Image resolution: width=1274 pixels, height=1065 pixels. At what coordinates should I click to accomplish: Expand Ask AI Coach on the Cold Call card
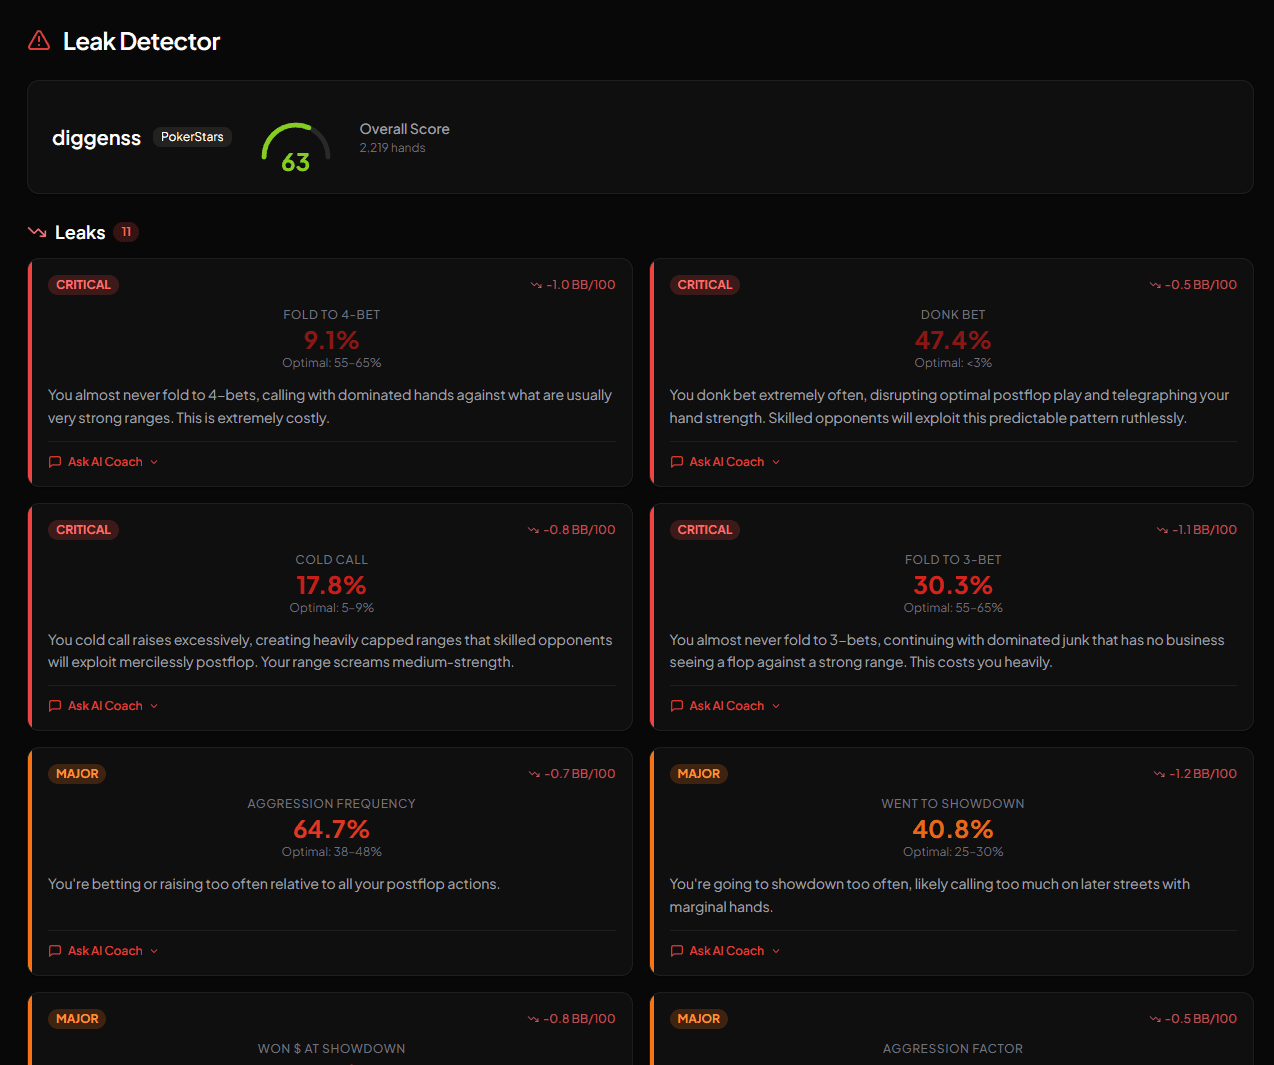point(103,705)
